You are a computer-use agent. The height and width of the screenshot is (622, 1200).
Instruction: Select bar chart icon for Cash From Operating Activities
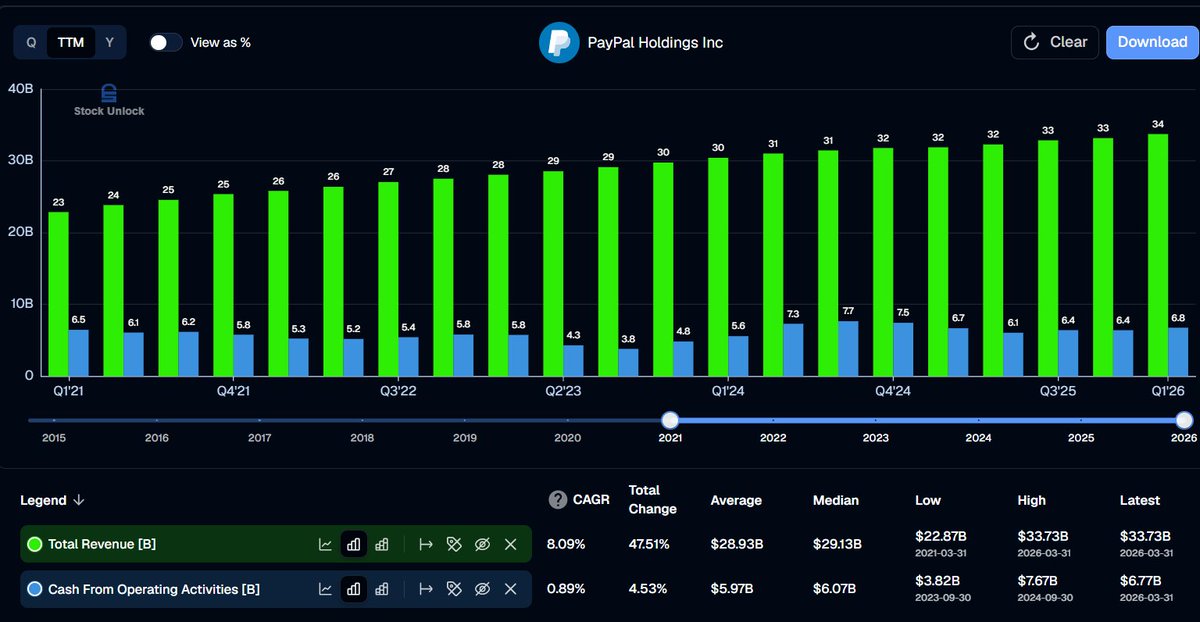pos(353,589)
